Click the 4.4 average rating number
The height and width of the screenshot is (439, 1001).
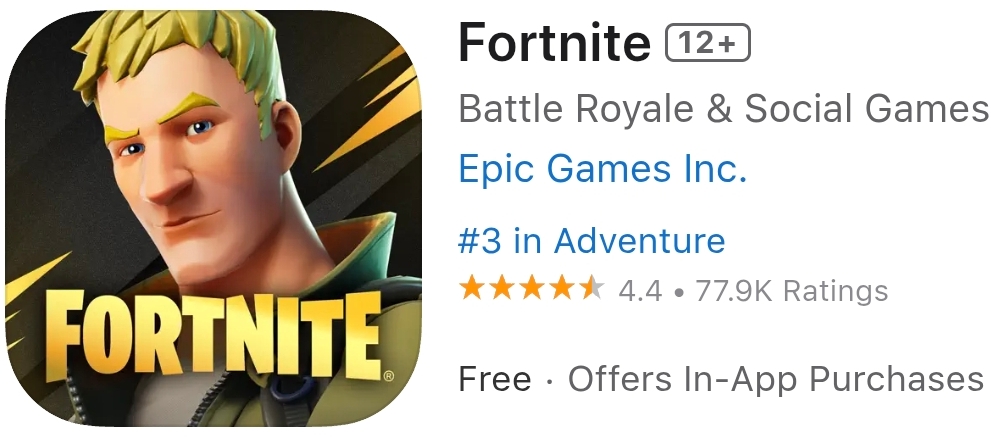pos(640,291)
